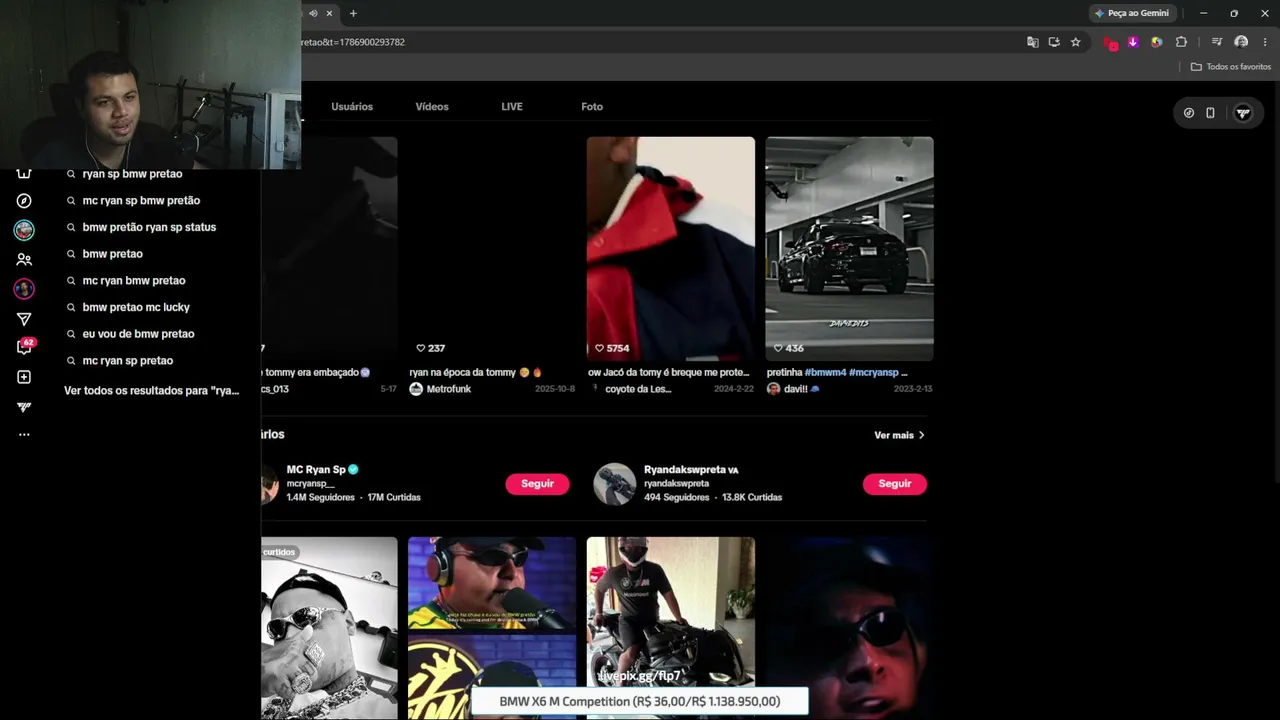Expand the Ver mais users link

tap(899, 435)
